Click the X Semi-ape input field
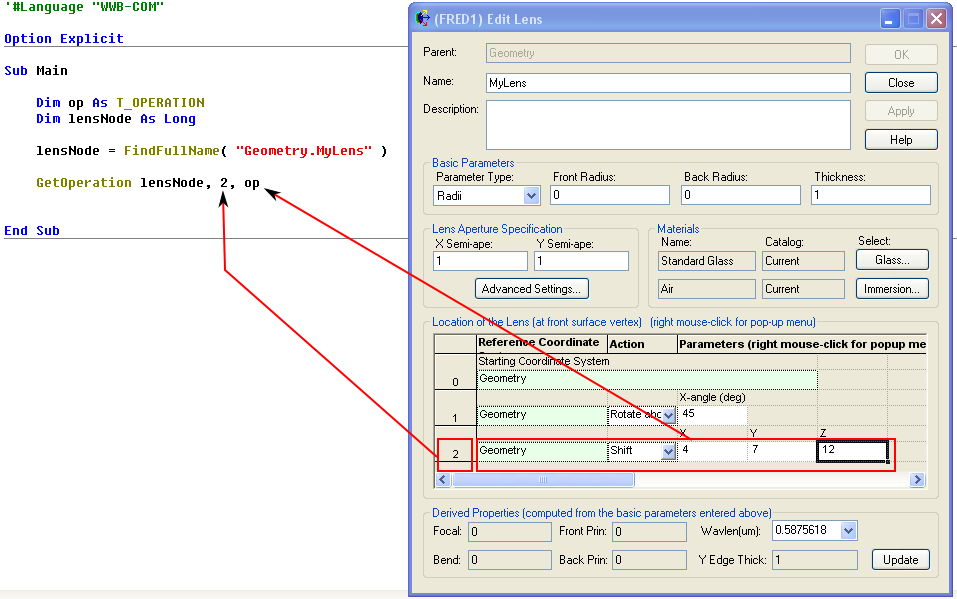This screenshot has width=957, height=599. point(480,261)
